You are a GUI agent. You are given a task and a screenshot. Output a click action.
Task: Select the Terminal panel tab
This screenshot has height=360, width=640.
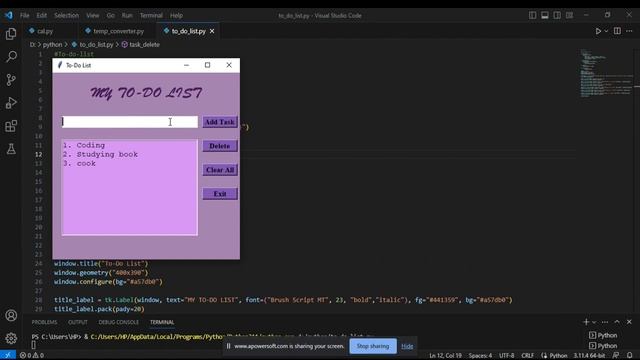[x=162, y=322]
